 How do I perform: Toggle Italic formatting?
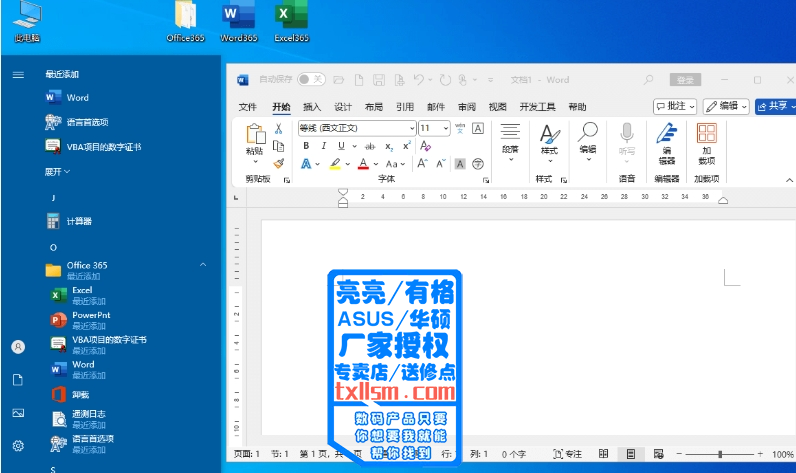pos(323,146)
